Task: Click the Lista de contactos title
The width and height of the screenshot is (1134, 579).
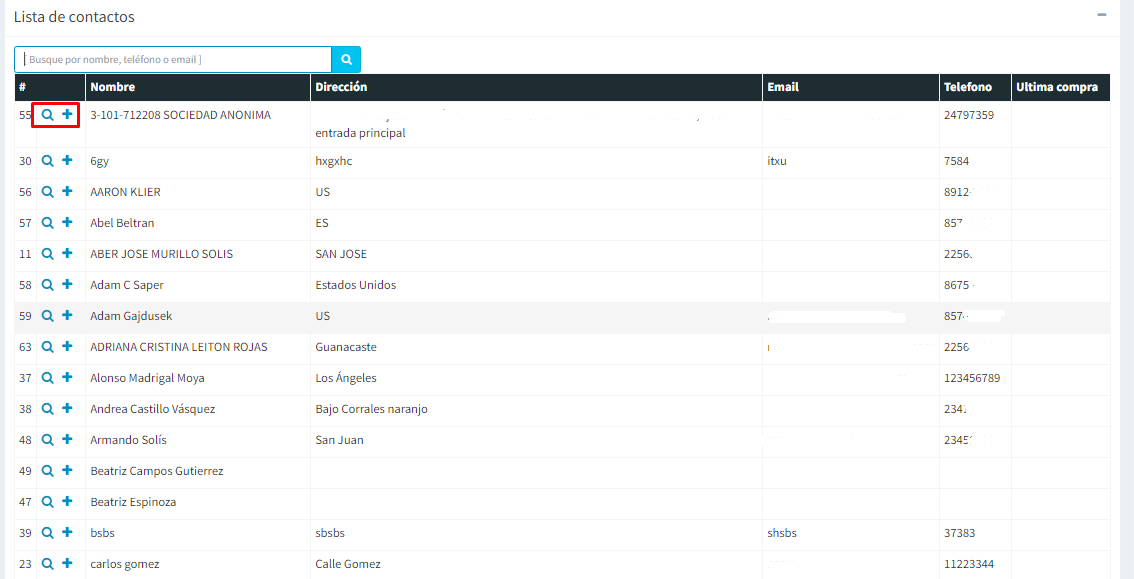Action: (74, 17)
